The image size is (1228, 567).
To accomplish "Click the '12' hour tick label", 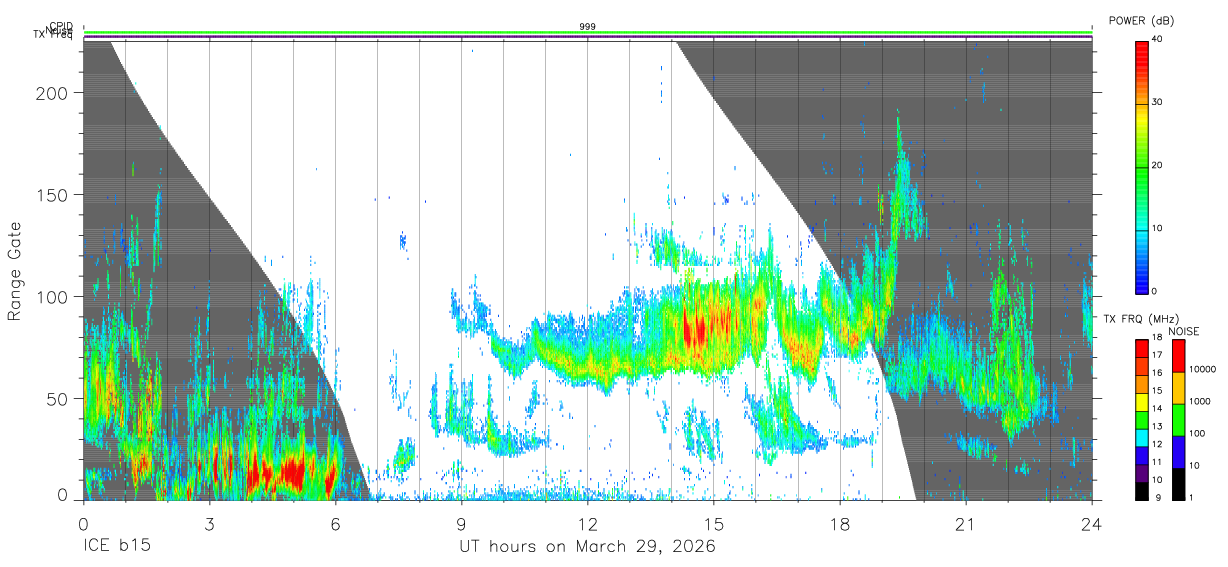I will coord(587,523).
